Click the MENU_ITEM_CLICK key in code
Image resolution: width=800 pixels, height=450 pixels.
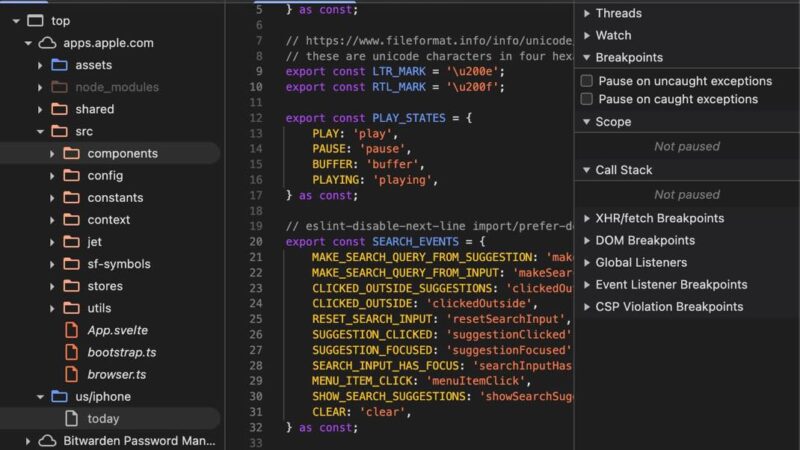click(x=362, y=381)
